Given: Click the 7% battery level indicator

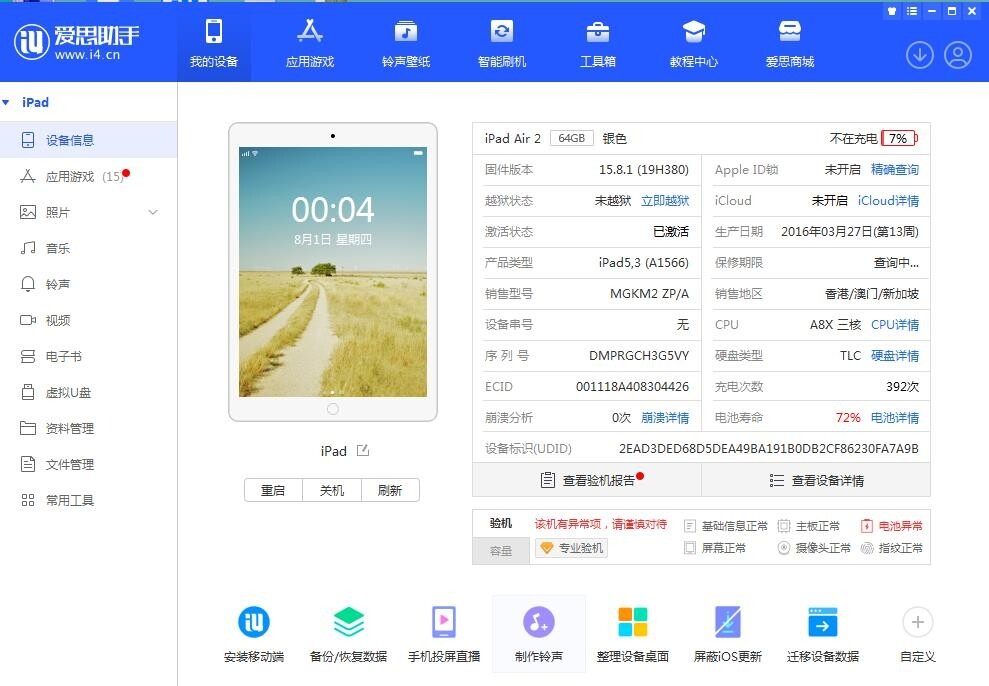Looking at the screenshot, I should click(x=899, y=138).
